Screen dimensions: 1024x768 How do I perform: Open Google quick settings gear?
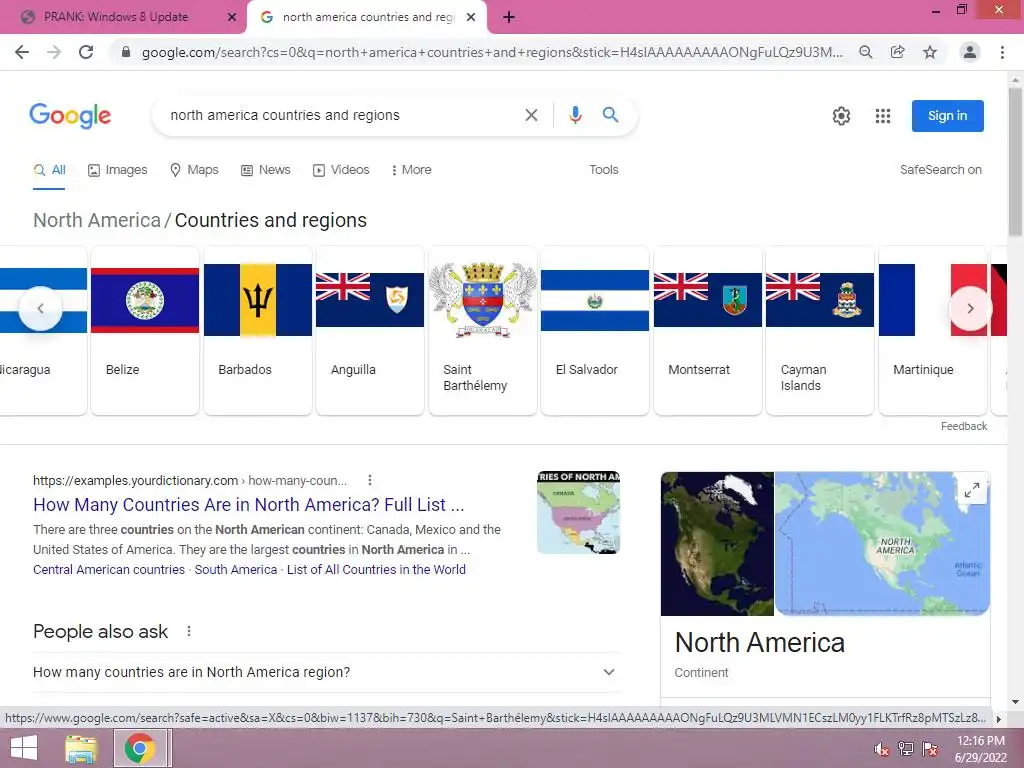click(x=841, y=116)
